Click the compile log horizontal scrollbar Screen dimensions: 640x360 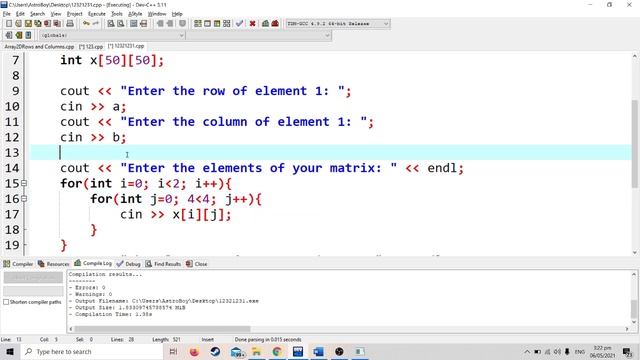pos(162,329)
